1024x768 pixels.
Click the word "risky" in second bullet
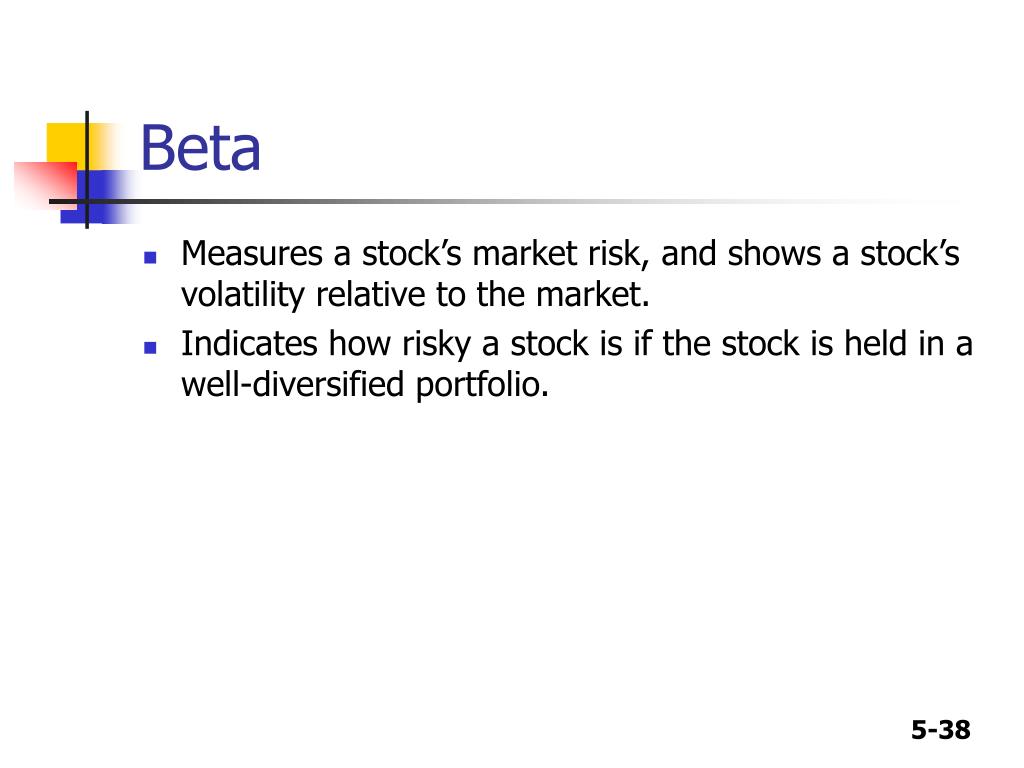click(436, 345)
